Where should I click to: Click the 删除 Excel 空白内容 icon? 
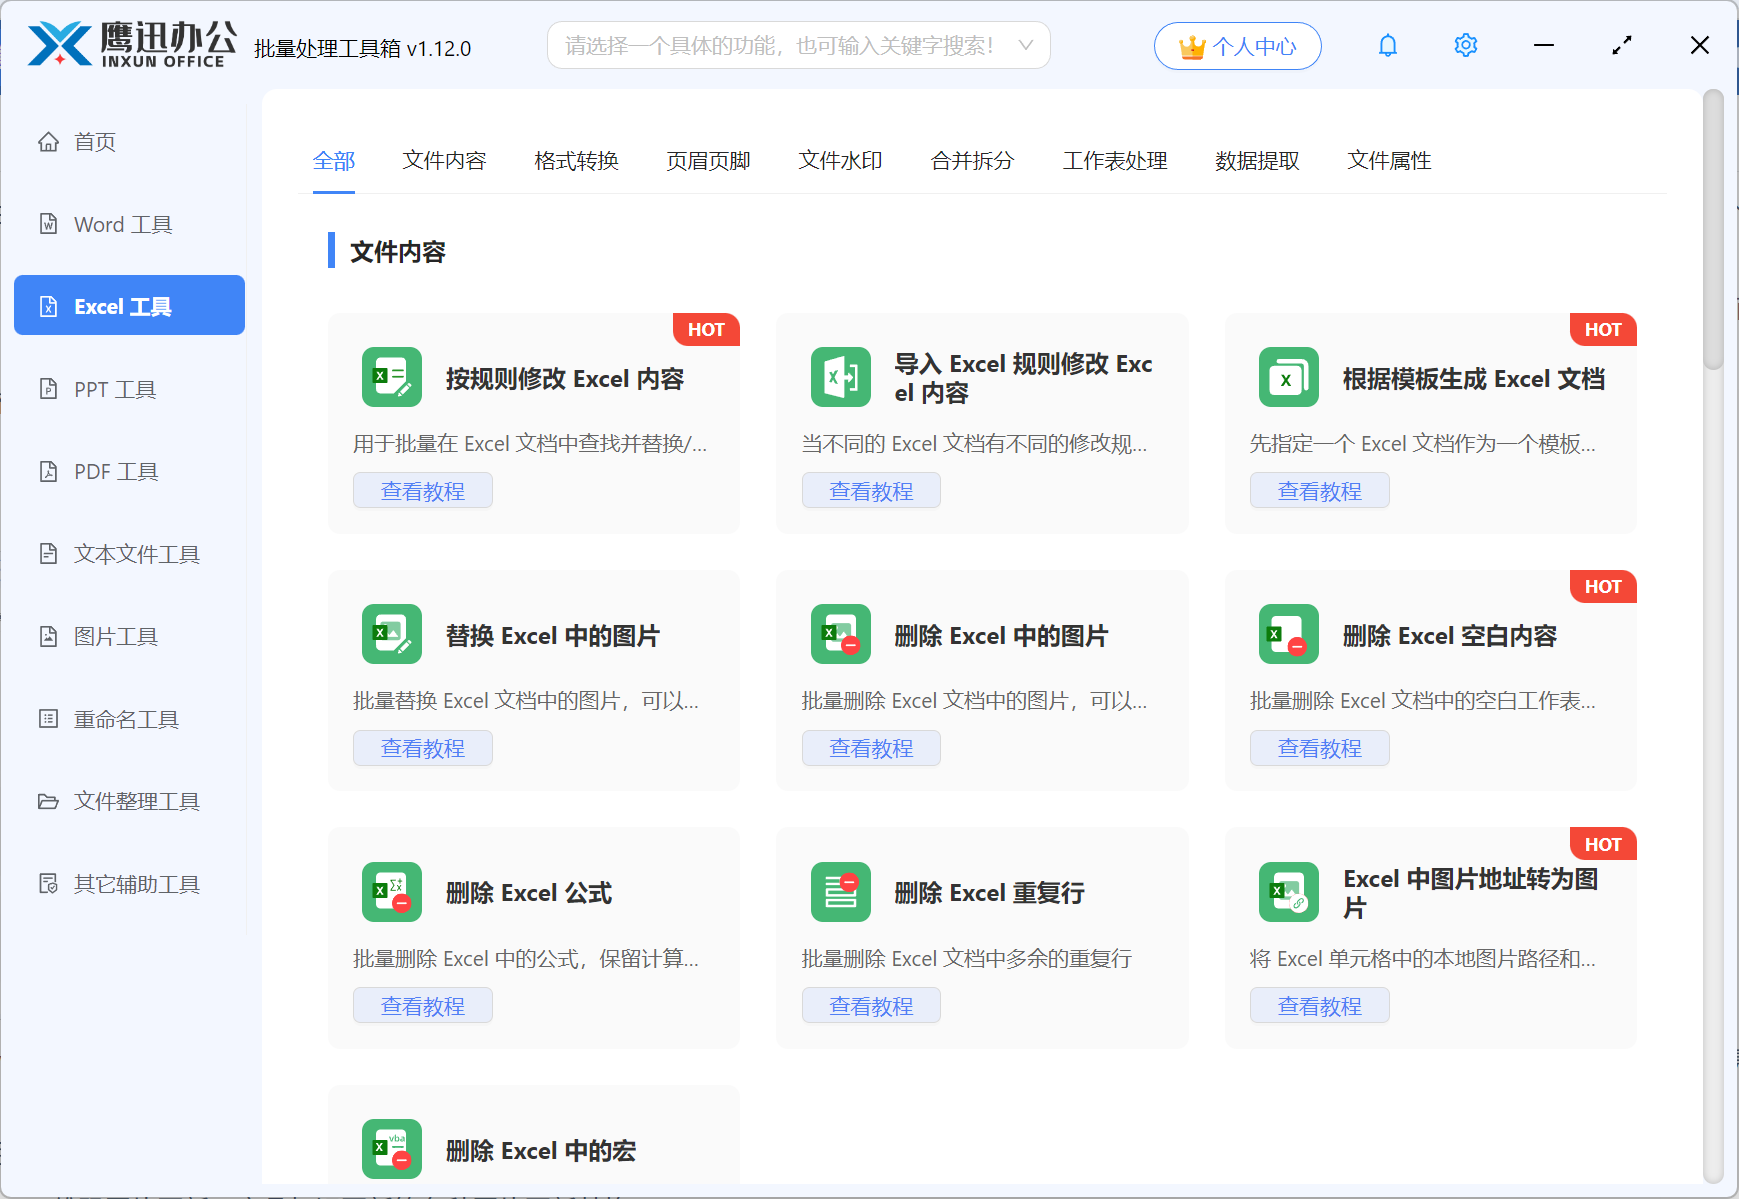(x=1288, y=634)
